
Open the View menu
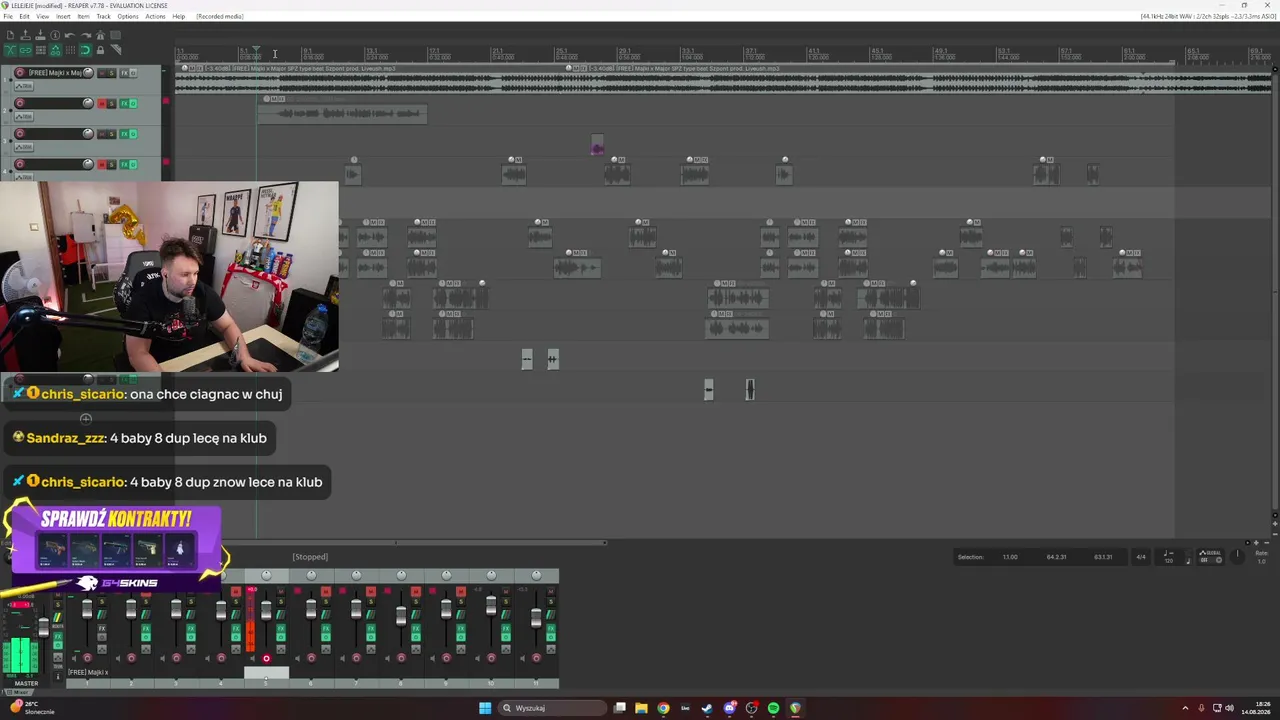click(42, 17)
